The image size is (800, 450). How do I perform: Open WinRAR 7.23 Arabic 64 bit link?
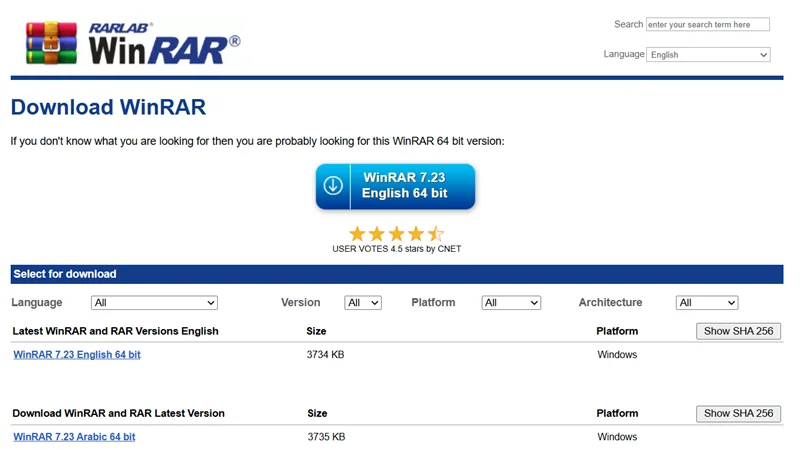[x=74, y=437]
